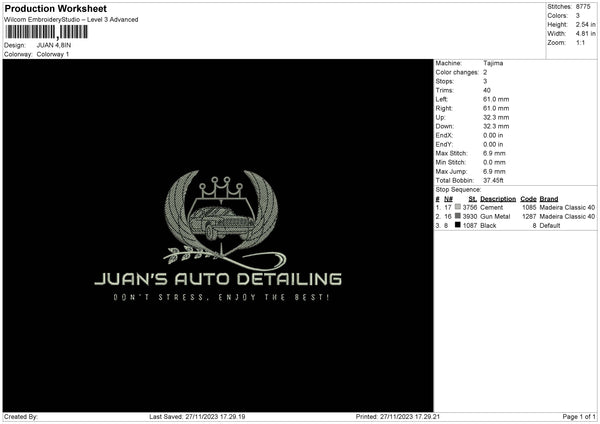Image resolution: width=600 pixels, height=424 pixels.
Task: Click the 'Wilcom EmbroideryStudio – Level 3 Advanced' text
Action: (71, 20)
